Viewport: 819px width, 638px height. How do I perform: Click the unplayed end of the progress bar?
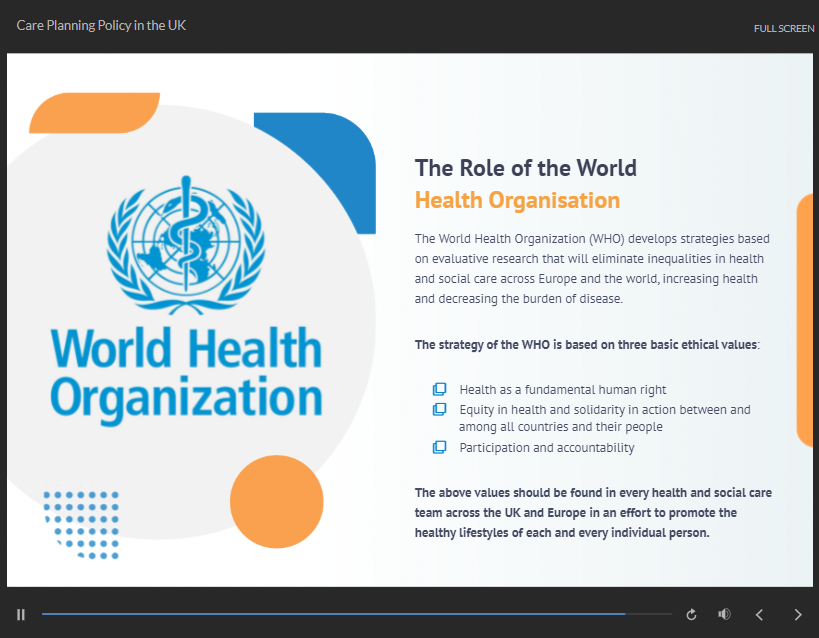pos(649,614)
